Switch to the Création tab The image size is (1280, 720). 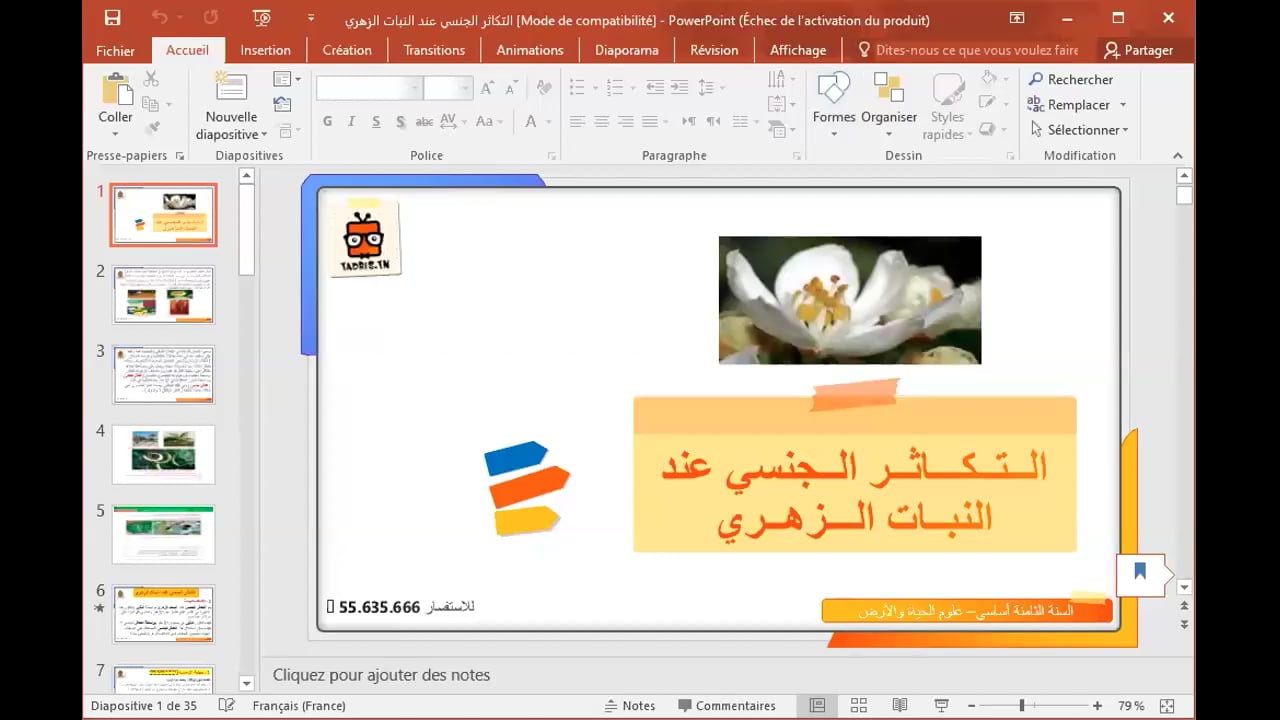pos(347,50)
